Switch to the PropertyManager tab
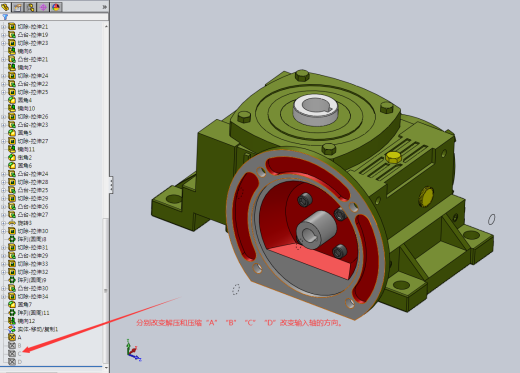 (18, 7)
